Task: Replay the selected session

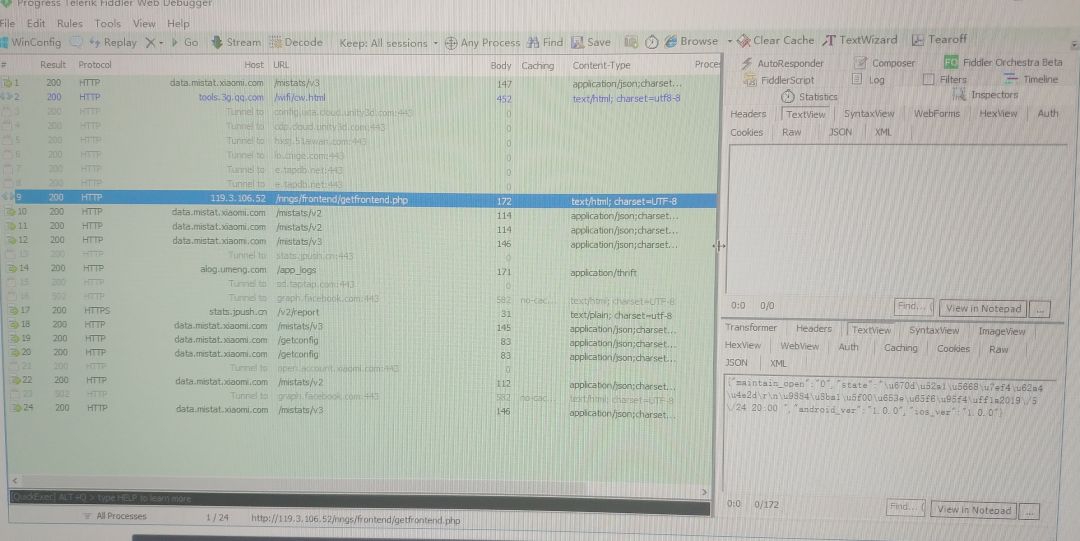Action: [114, 42]
